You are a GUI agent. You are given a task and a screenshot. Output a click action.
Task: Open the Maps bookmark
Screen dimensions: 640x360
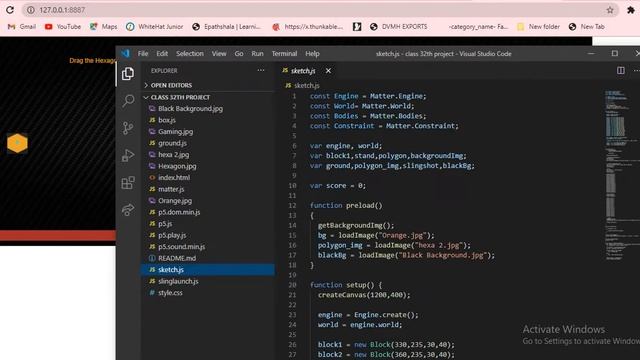click(103, 27)
